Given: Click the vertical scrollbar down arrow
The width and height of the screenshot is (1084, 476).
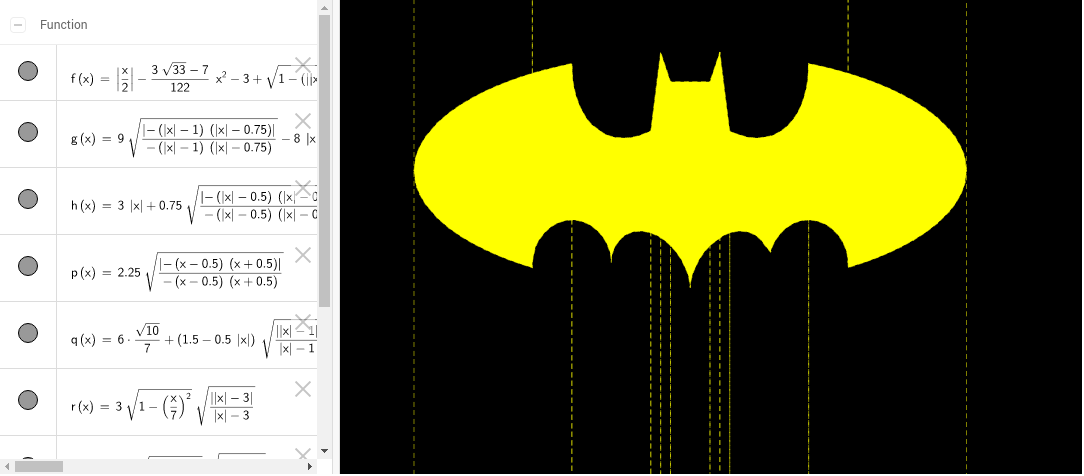Looking at the screenshot, I should 324,451.
